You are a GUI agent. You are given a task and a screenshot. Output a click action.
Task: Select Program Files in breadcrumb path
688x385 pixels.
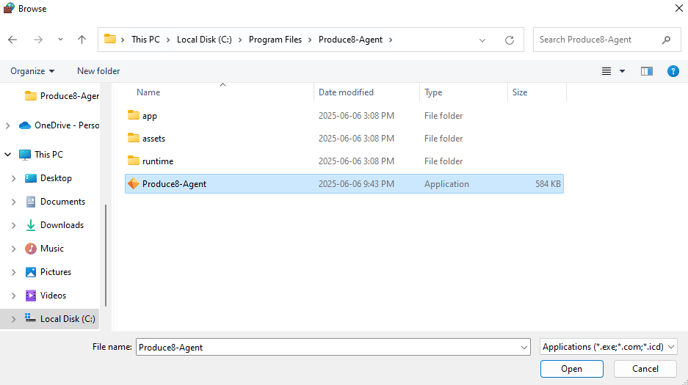275,40
